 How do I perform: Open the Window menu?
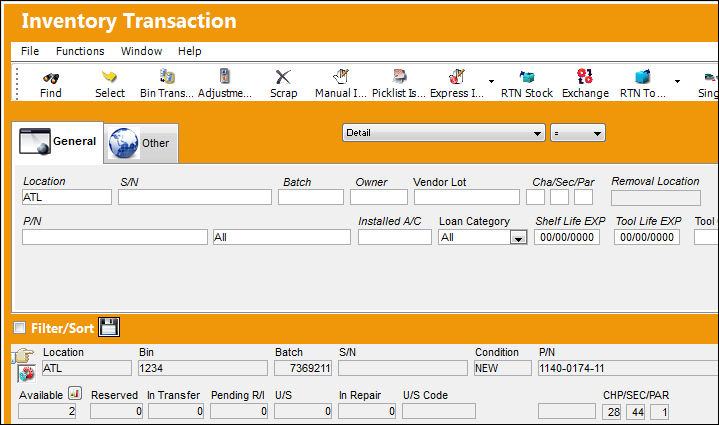coord(141,51)
